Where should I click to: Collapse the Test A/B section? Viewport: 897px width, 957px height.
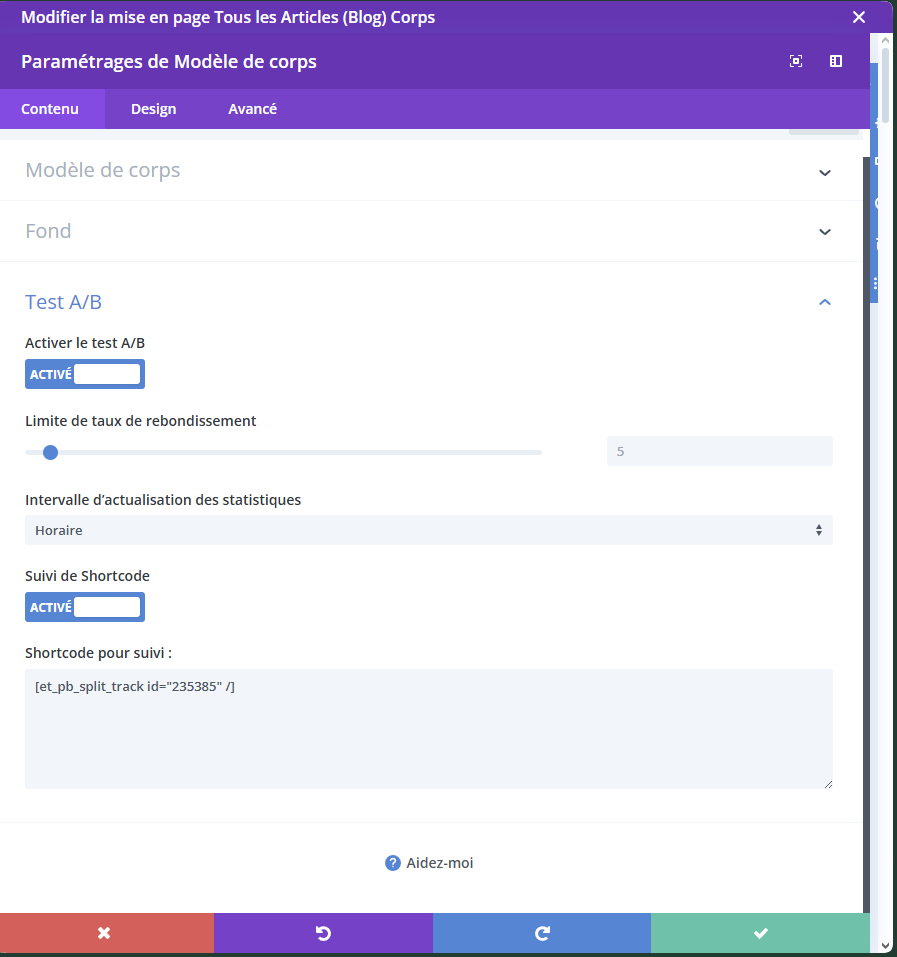point(824,302)
